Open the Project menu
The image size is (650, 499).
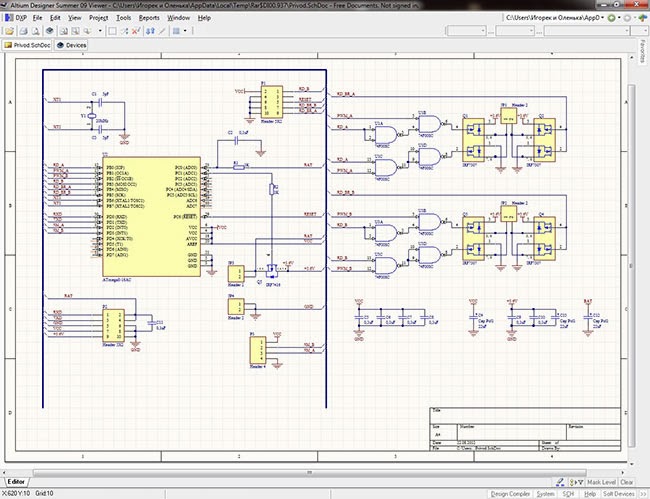(x=98, y=18)
